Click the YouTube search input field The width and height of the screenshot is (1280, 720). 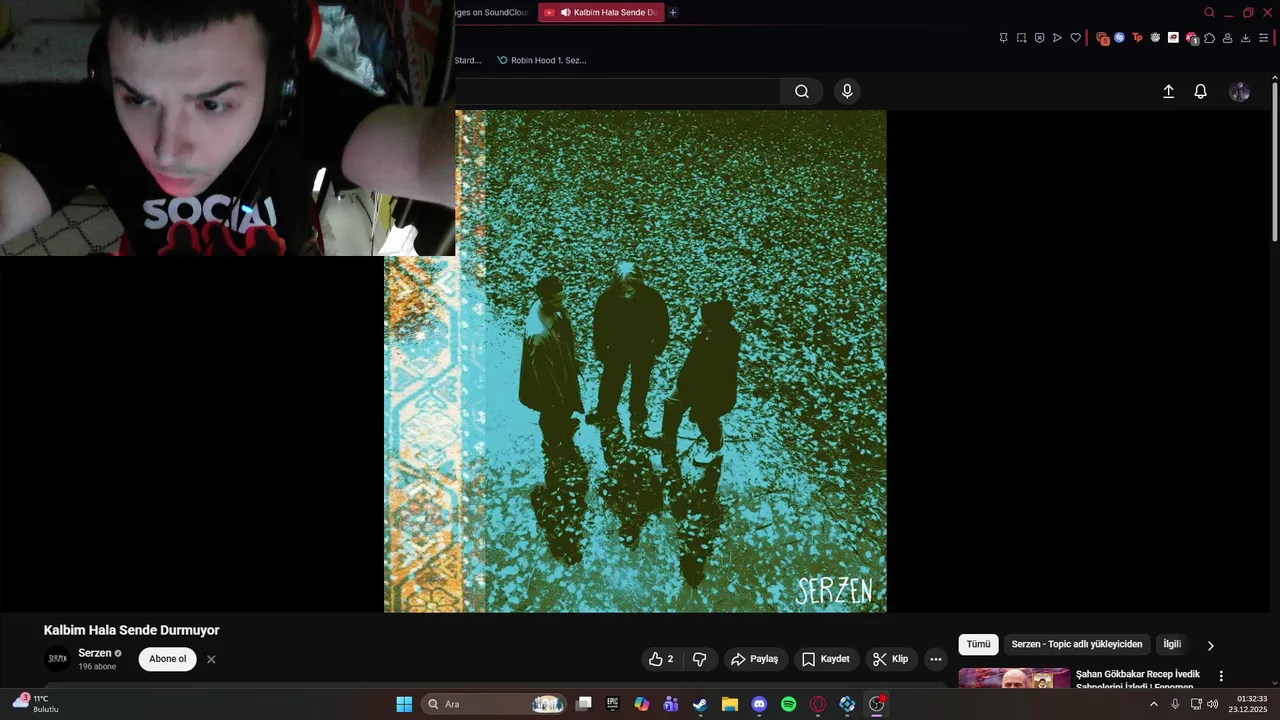tap(617, 91)
